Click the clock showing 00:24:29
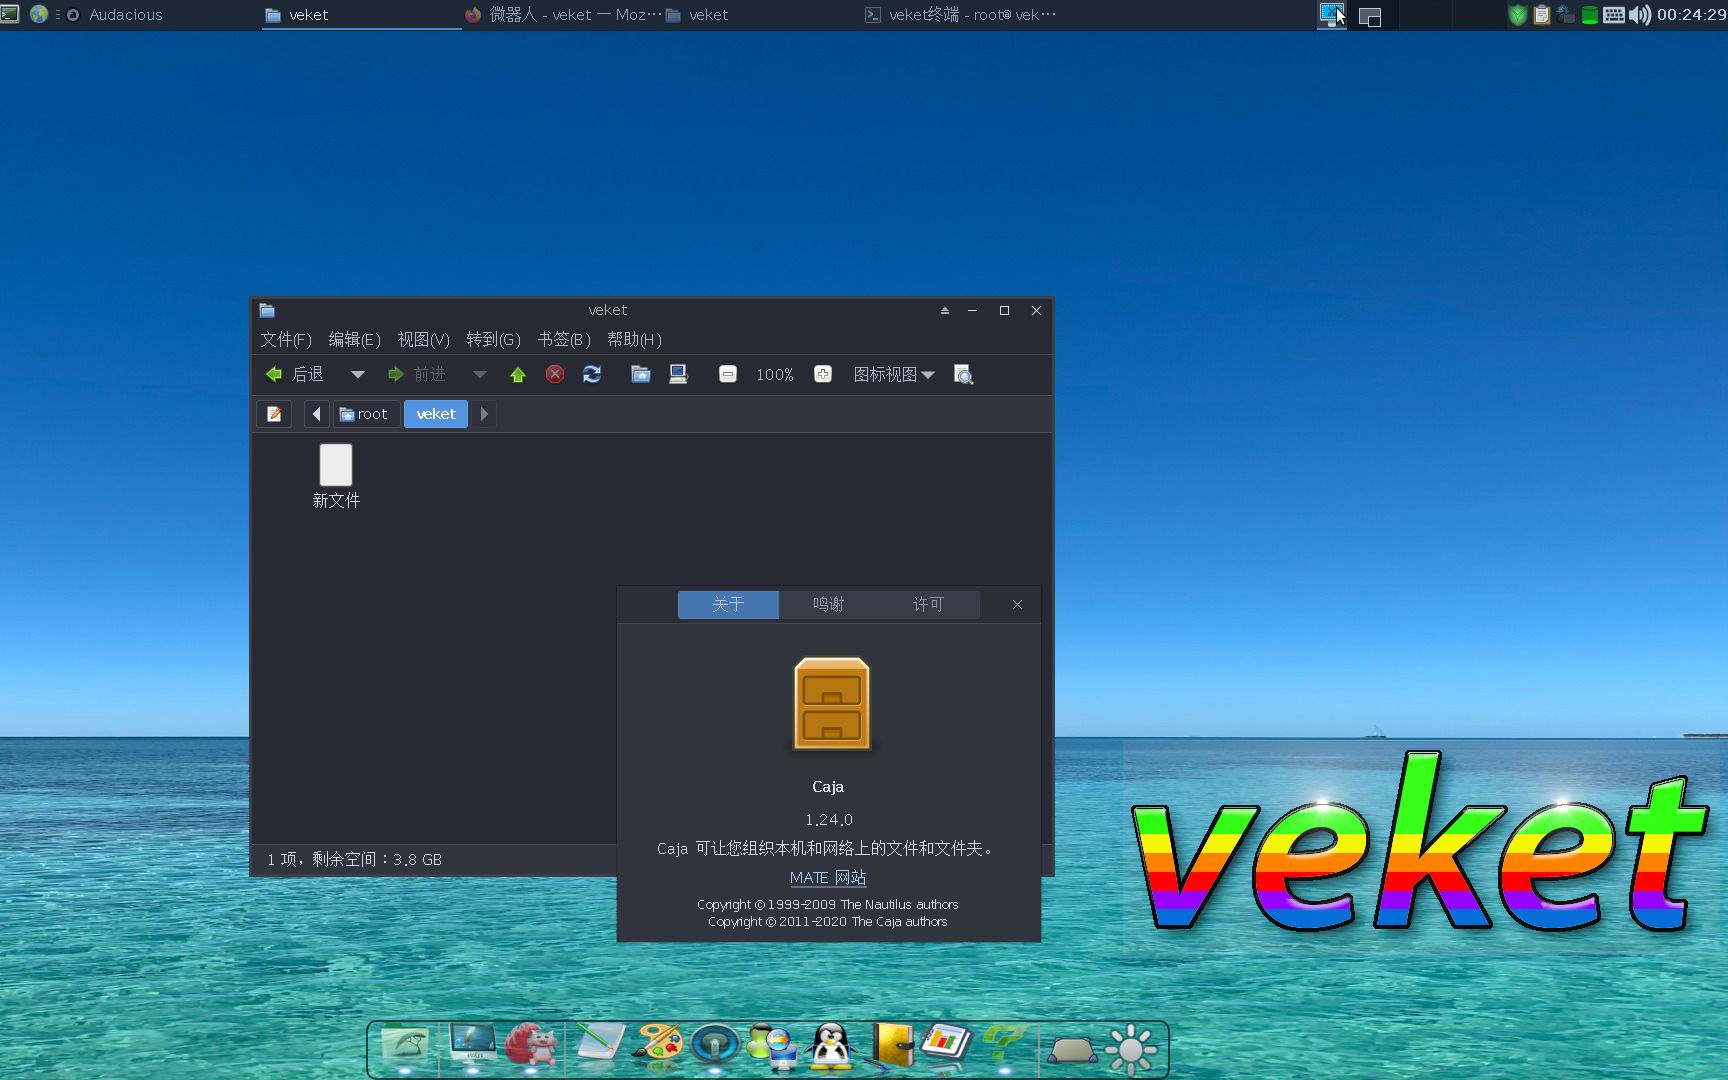 [1691, 15]
